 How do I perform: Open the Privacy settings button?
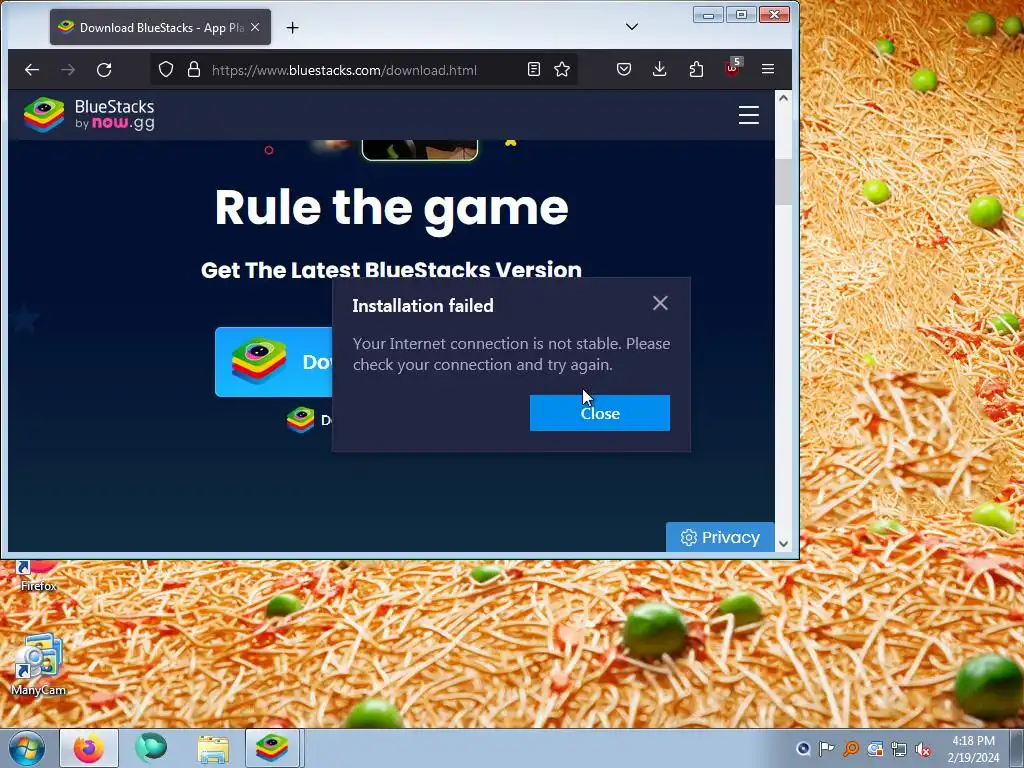pos(720,537)
